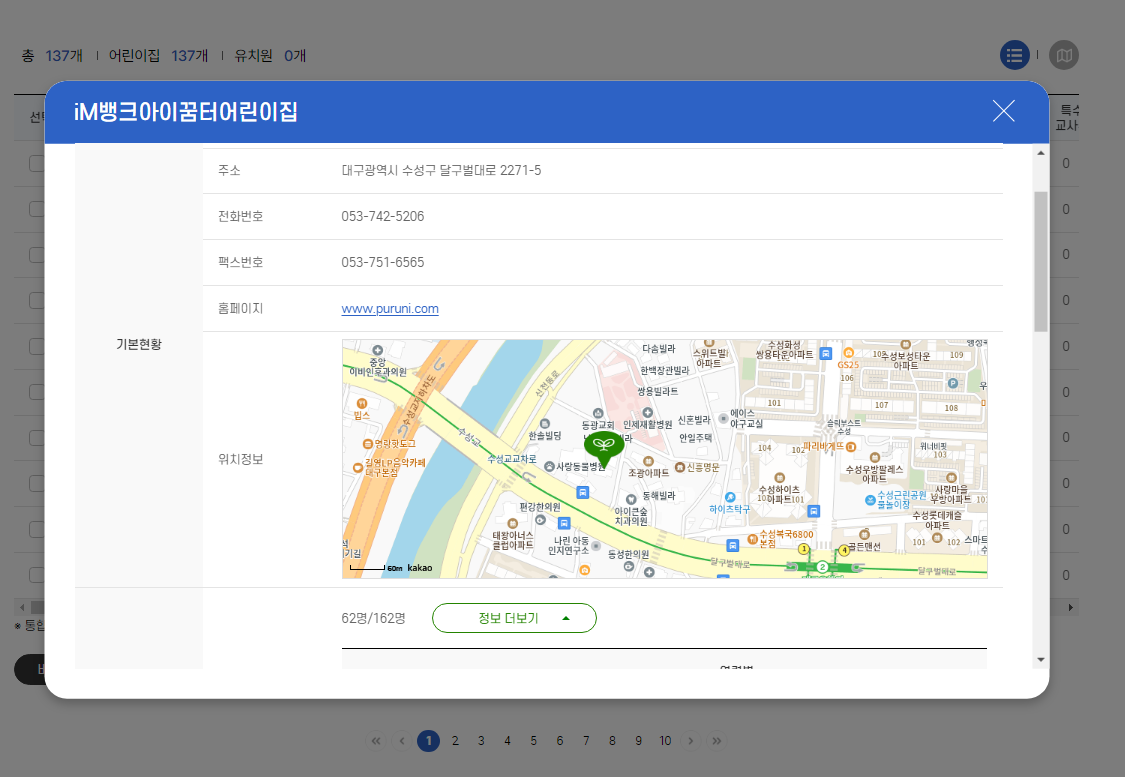
Task: Click 사랑동물병원 vet marker icon
Action: click(x=549, y=466)
